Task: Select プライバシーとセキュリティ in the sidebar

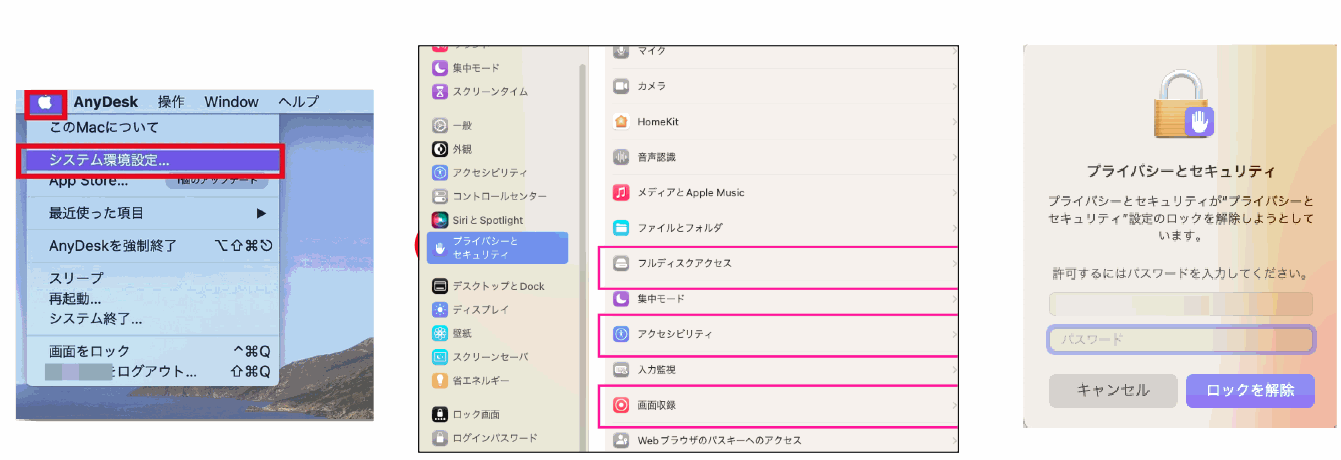Action: (497, 248)
